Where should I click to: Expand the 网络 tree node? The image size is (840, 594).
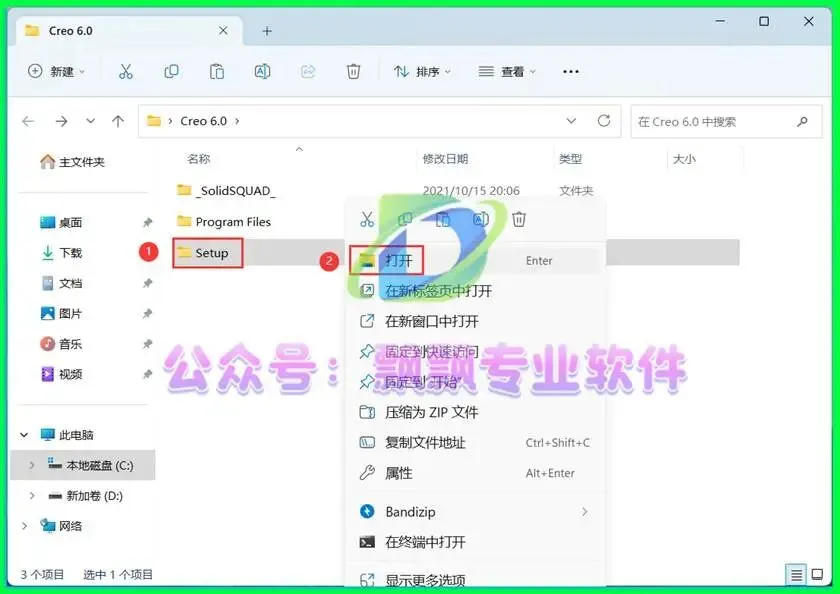coord(24,526)
